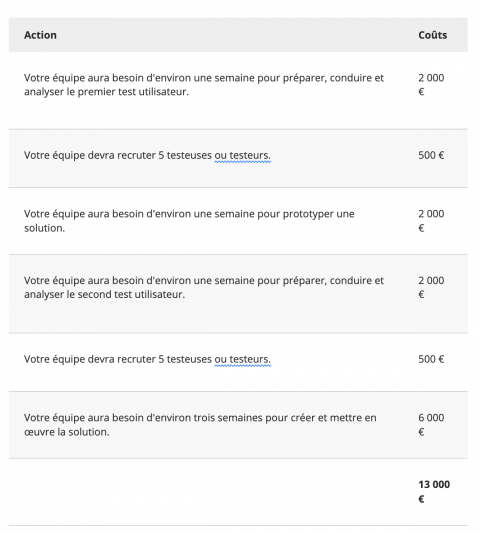Click the second test row's 2 000 € cost
The height and width of the screenshot is (534, 480).
[x=431, y=287]
